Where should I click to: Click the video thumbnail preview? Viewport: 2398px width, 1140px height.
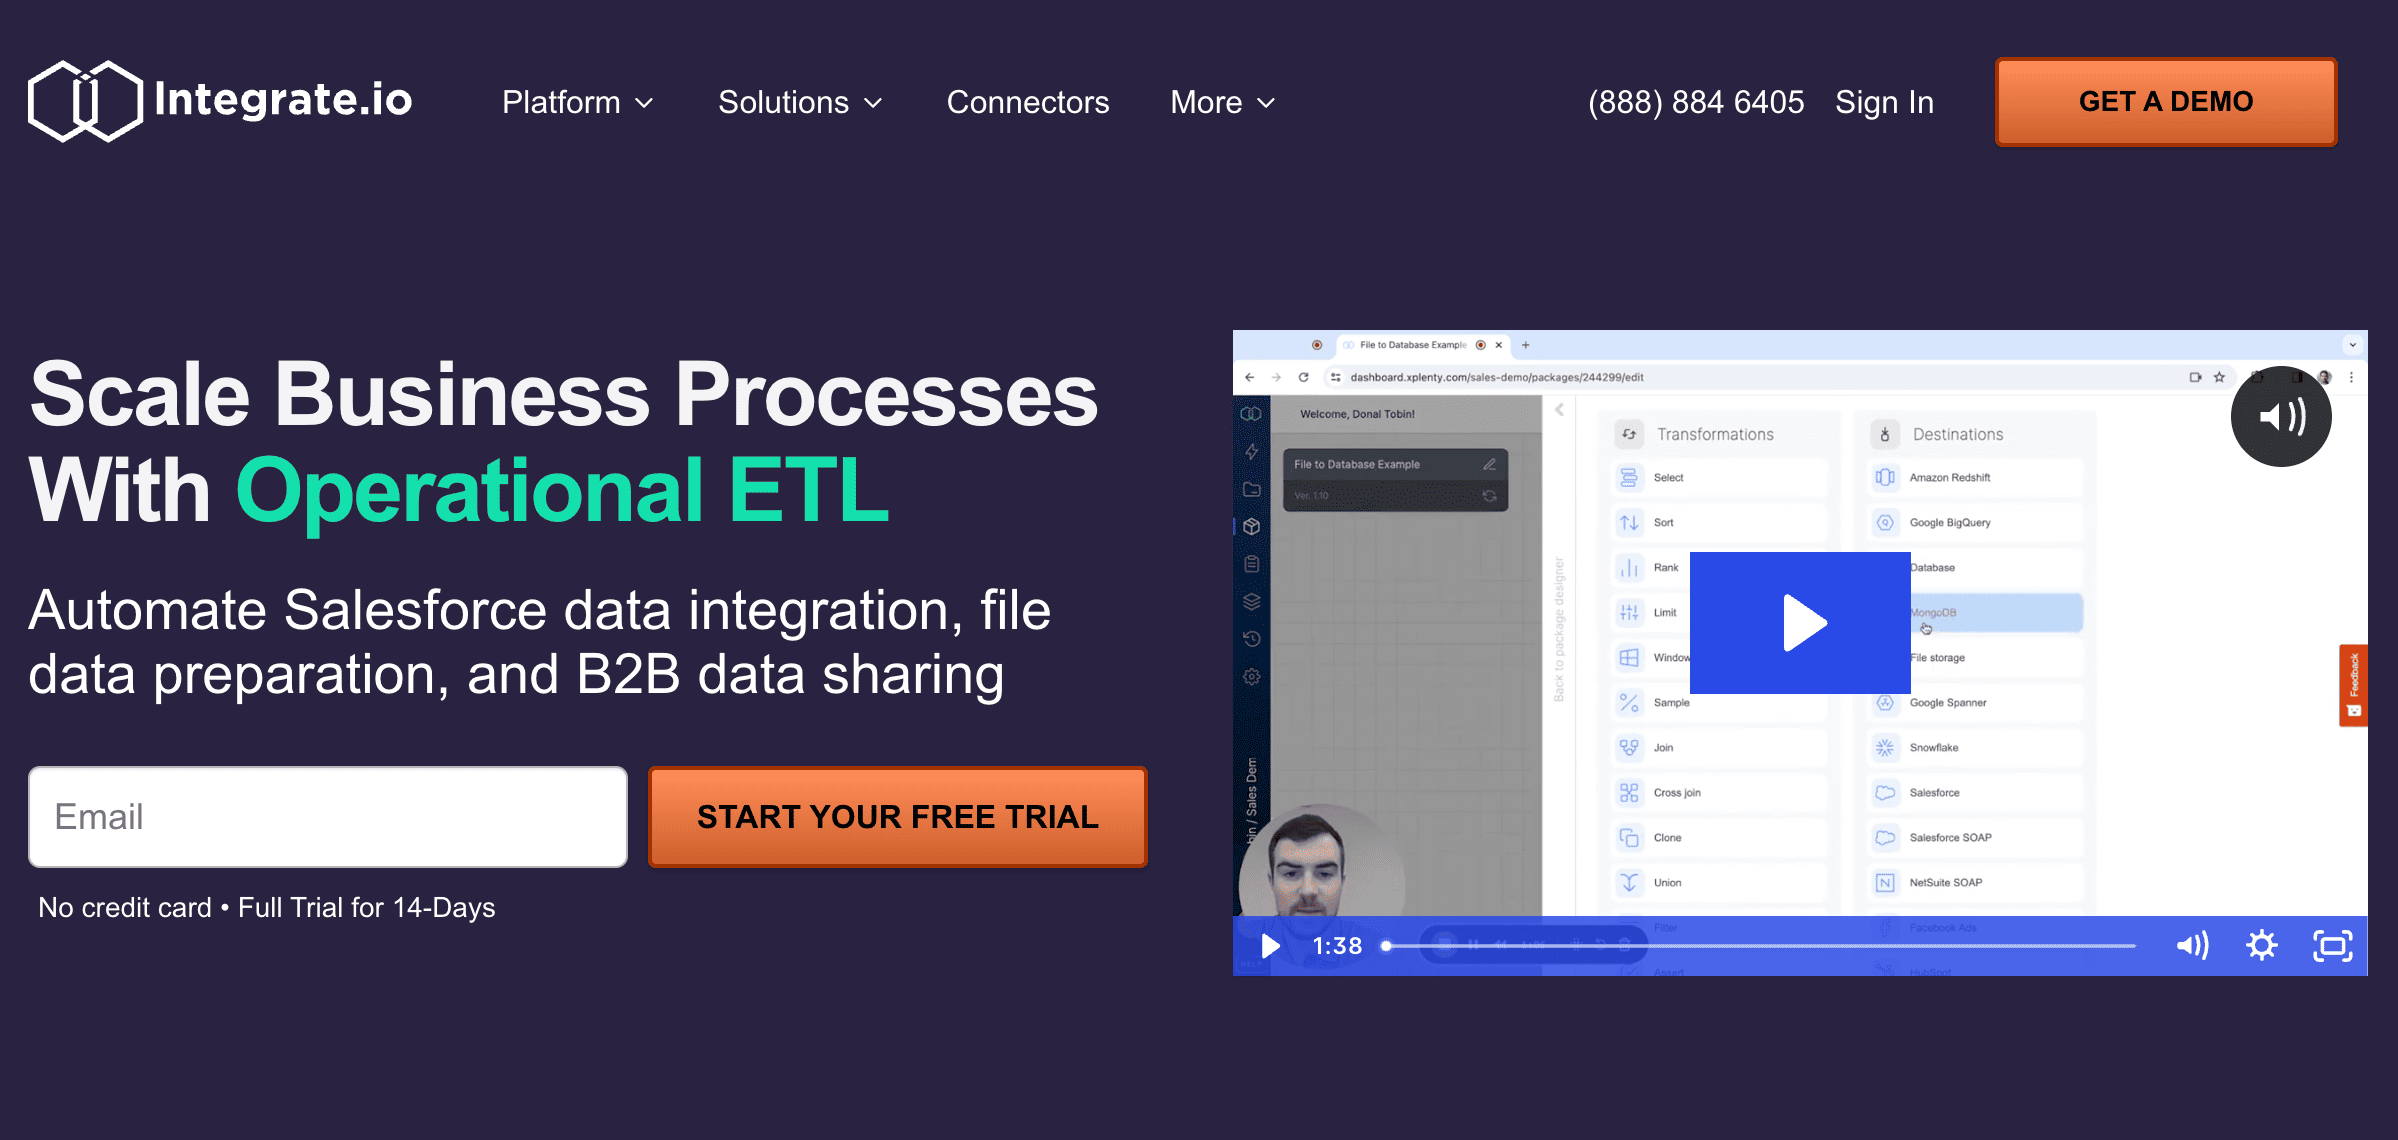coord(1800,622)
